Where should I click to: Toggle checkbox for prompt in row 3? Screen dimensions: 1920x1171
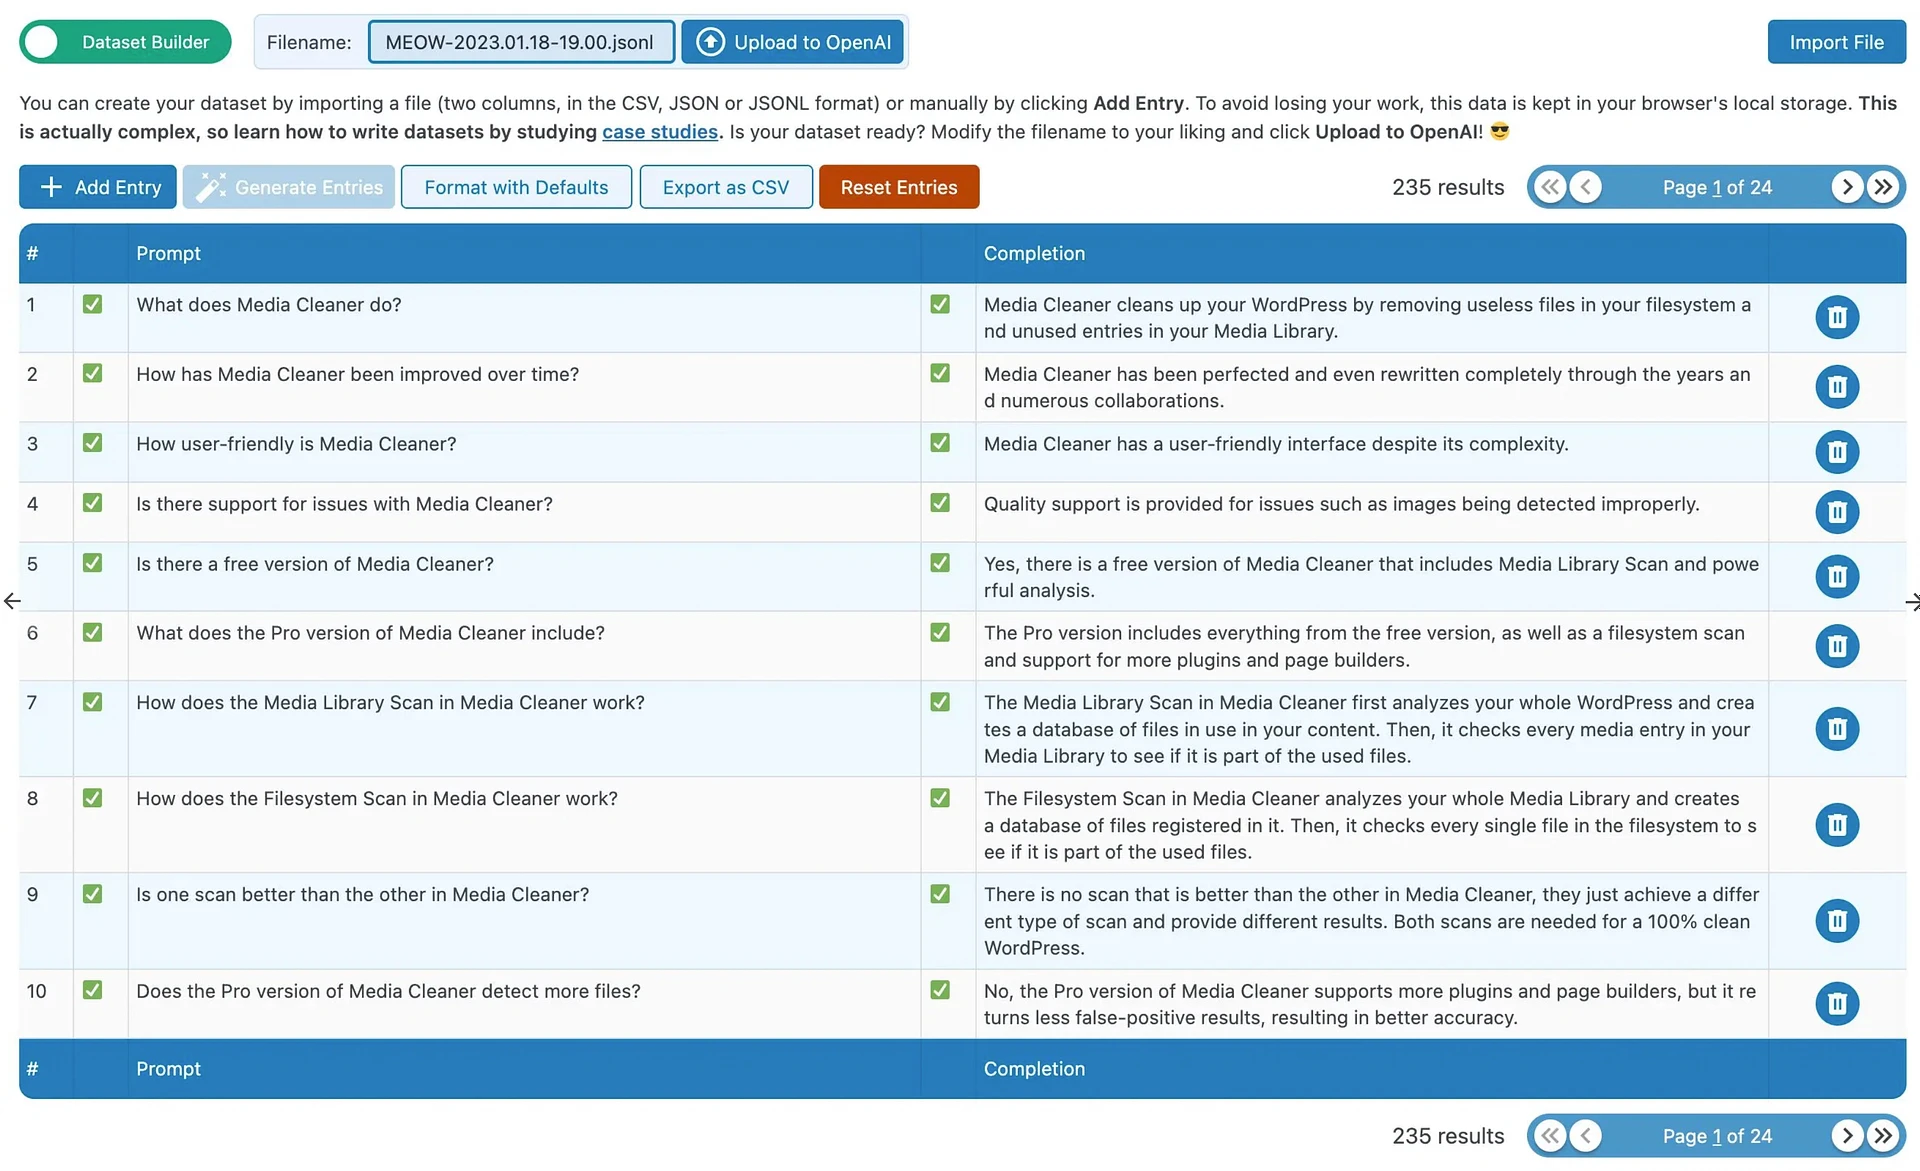(92, 443)
